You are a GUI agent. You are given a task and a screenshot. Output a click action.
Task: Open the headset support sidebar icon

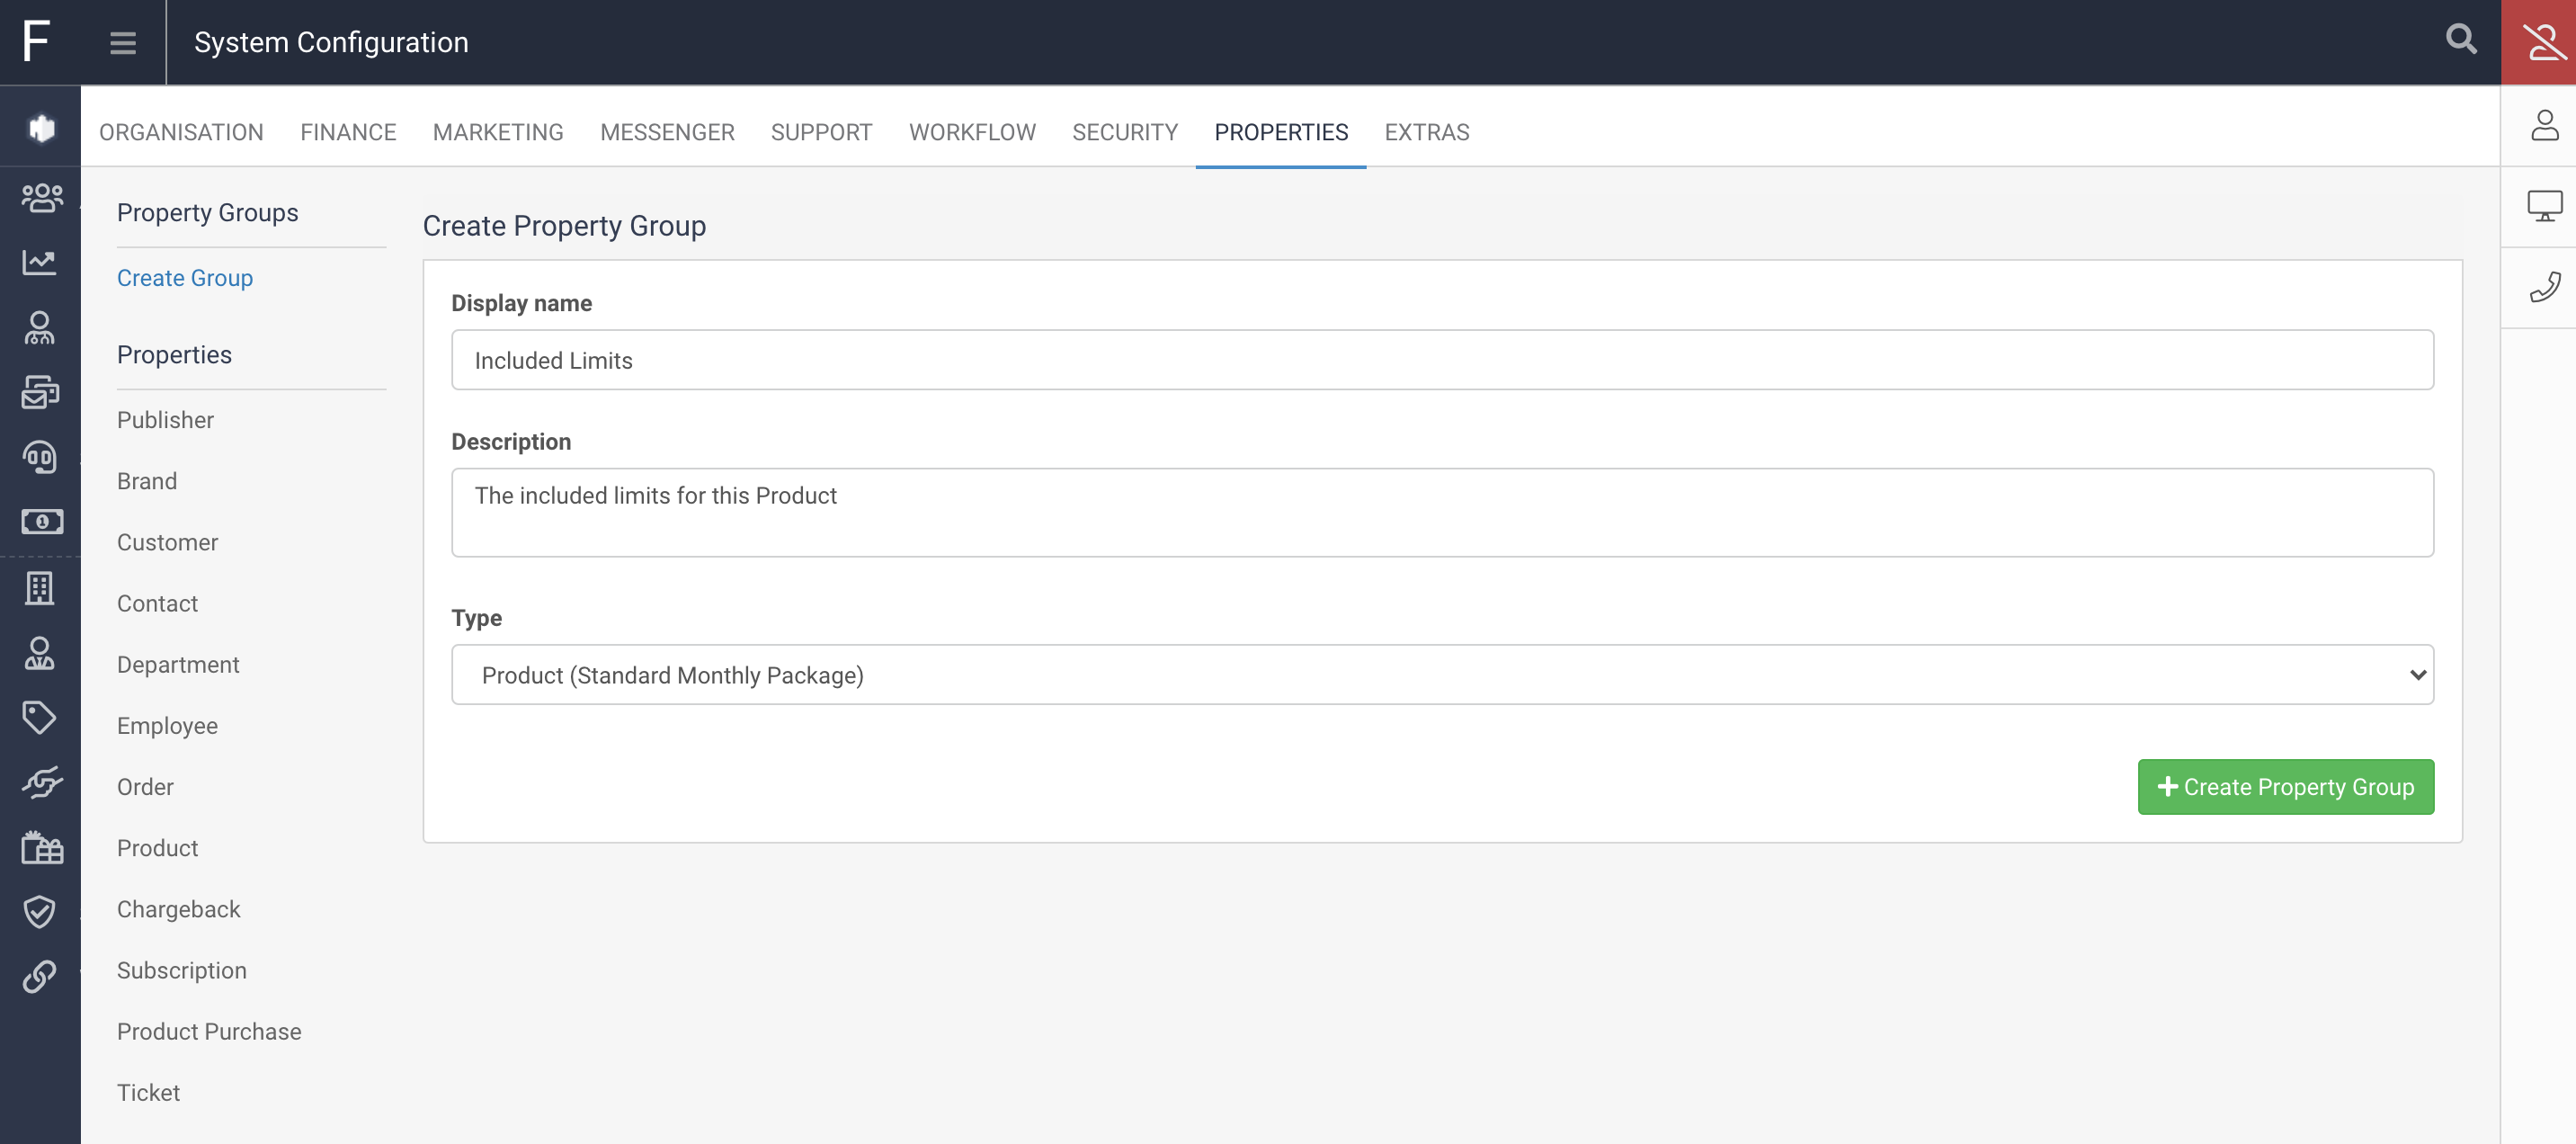pyautogui.click(x=40, y=457)
